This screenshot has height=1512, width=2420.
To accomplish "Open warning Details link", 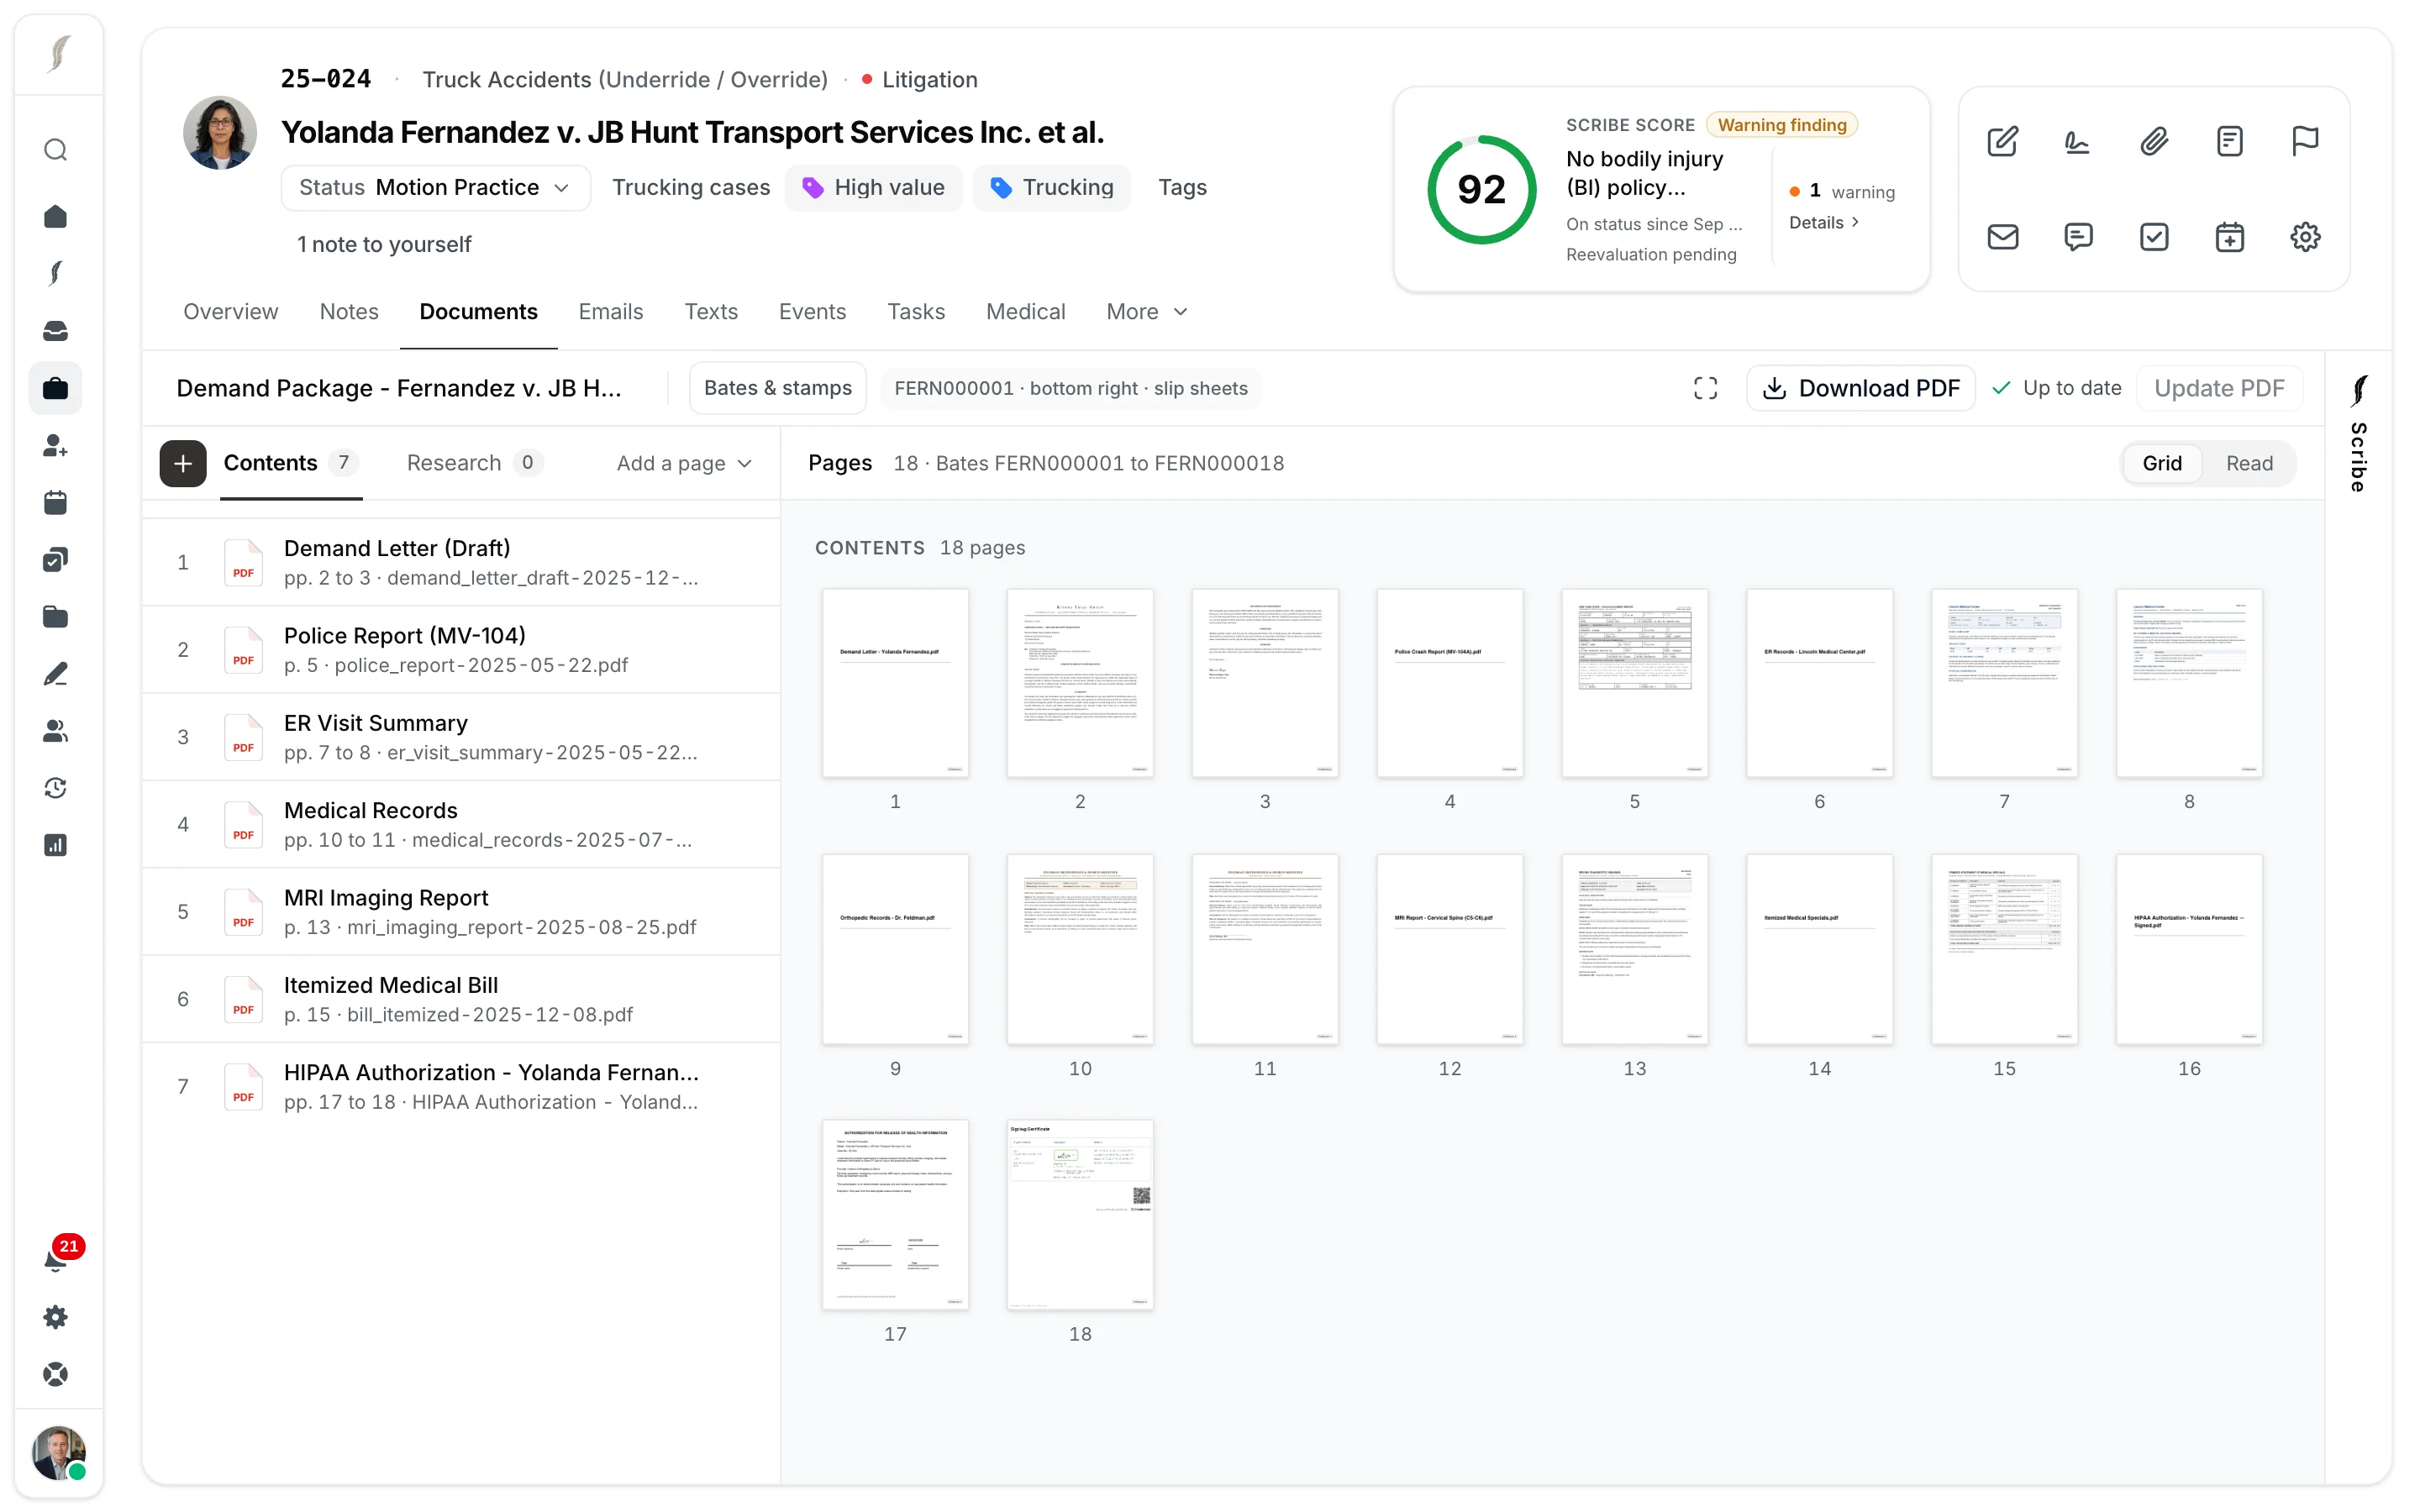I will (1824, 222).
